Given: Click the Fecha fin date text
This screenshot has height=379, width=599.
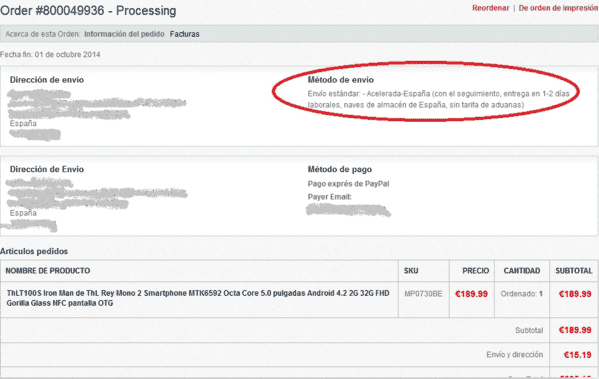Looking at the screenshot, I should (50, 55).
